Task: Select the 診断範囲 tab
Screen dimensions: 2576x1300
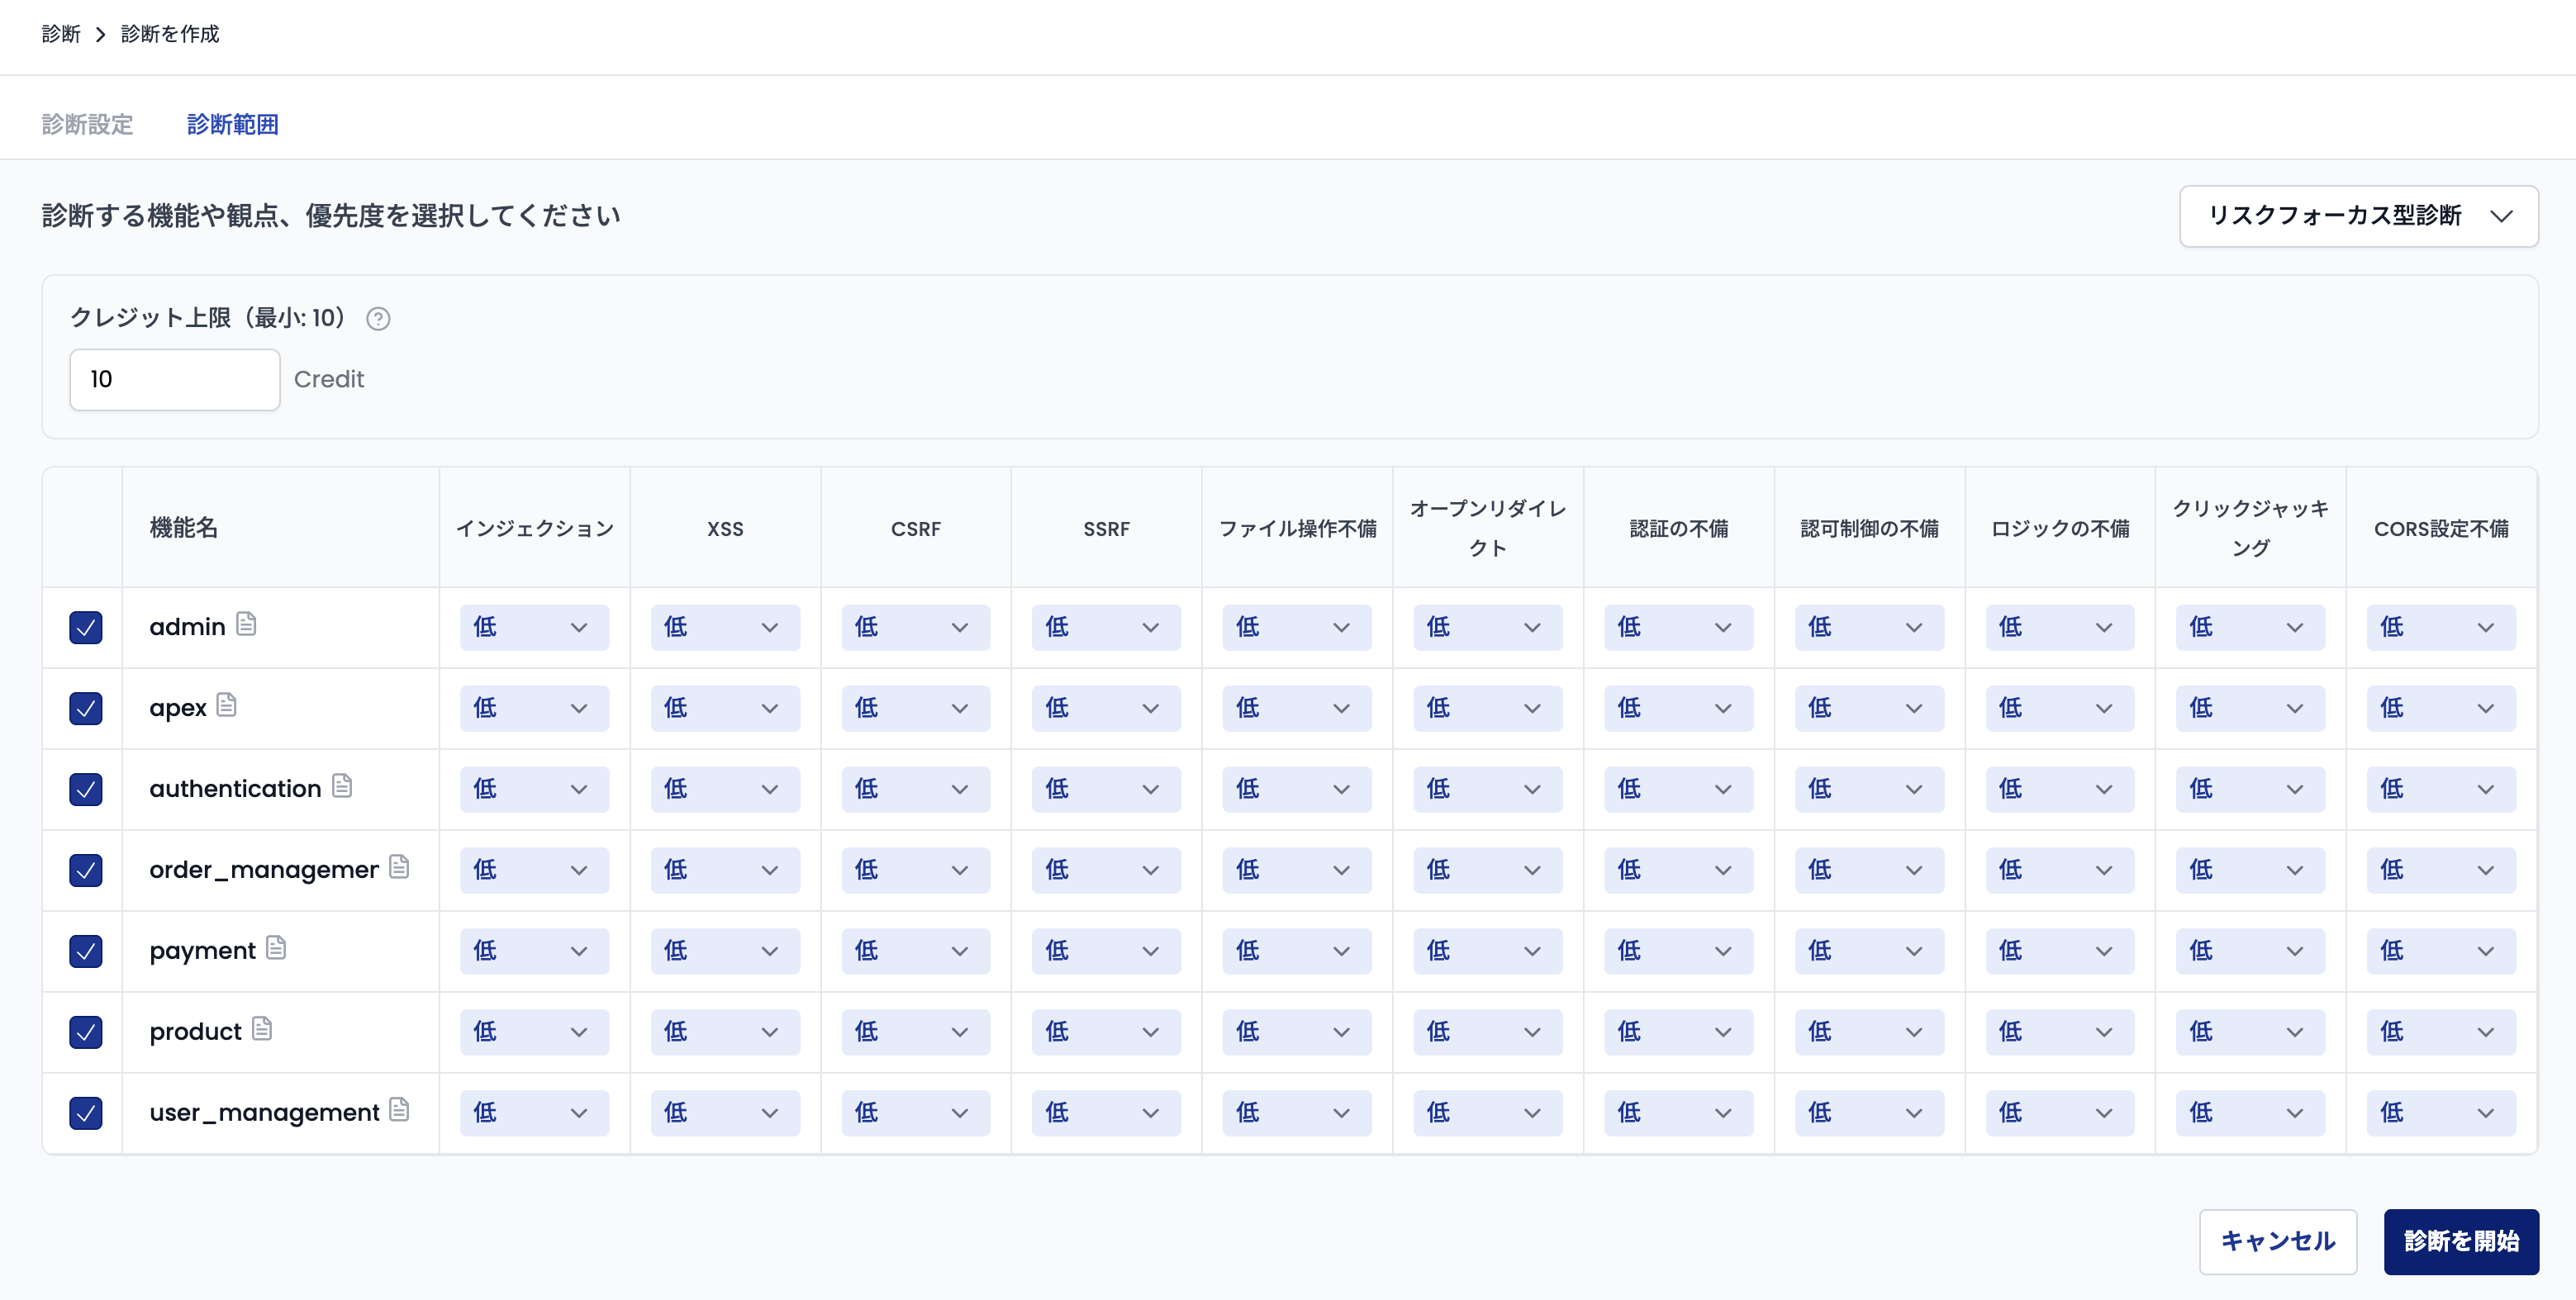Action: [x=233, y=123]
